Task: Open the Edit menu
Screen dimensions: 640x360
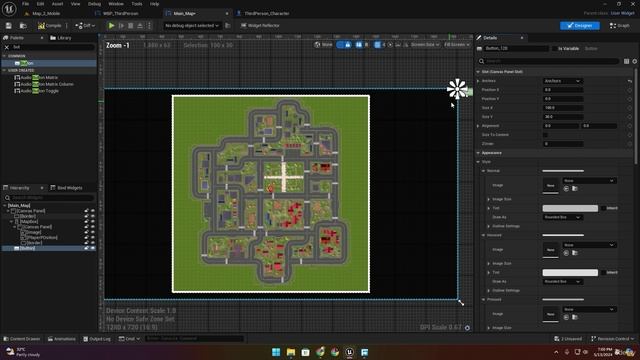Action: [x=40, y=4]
